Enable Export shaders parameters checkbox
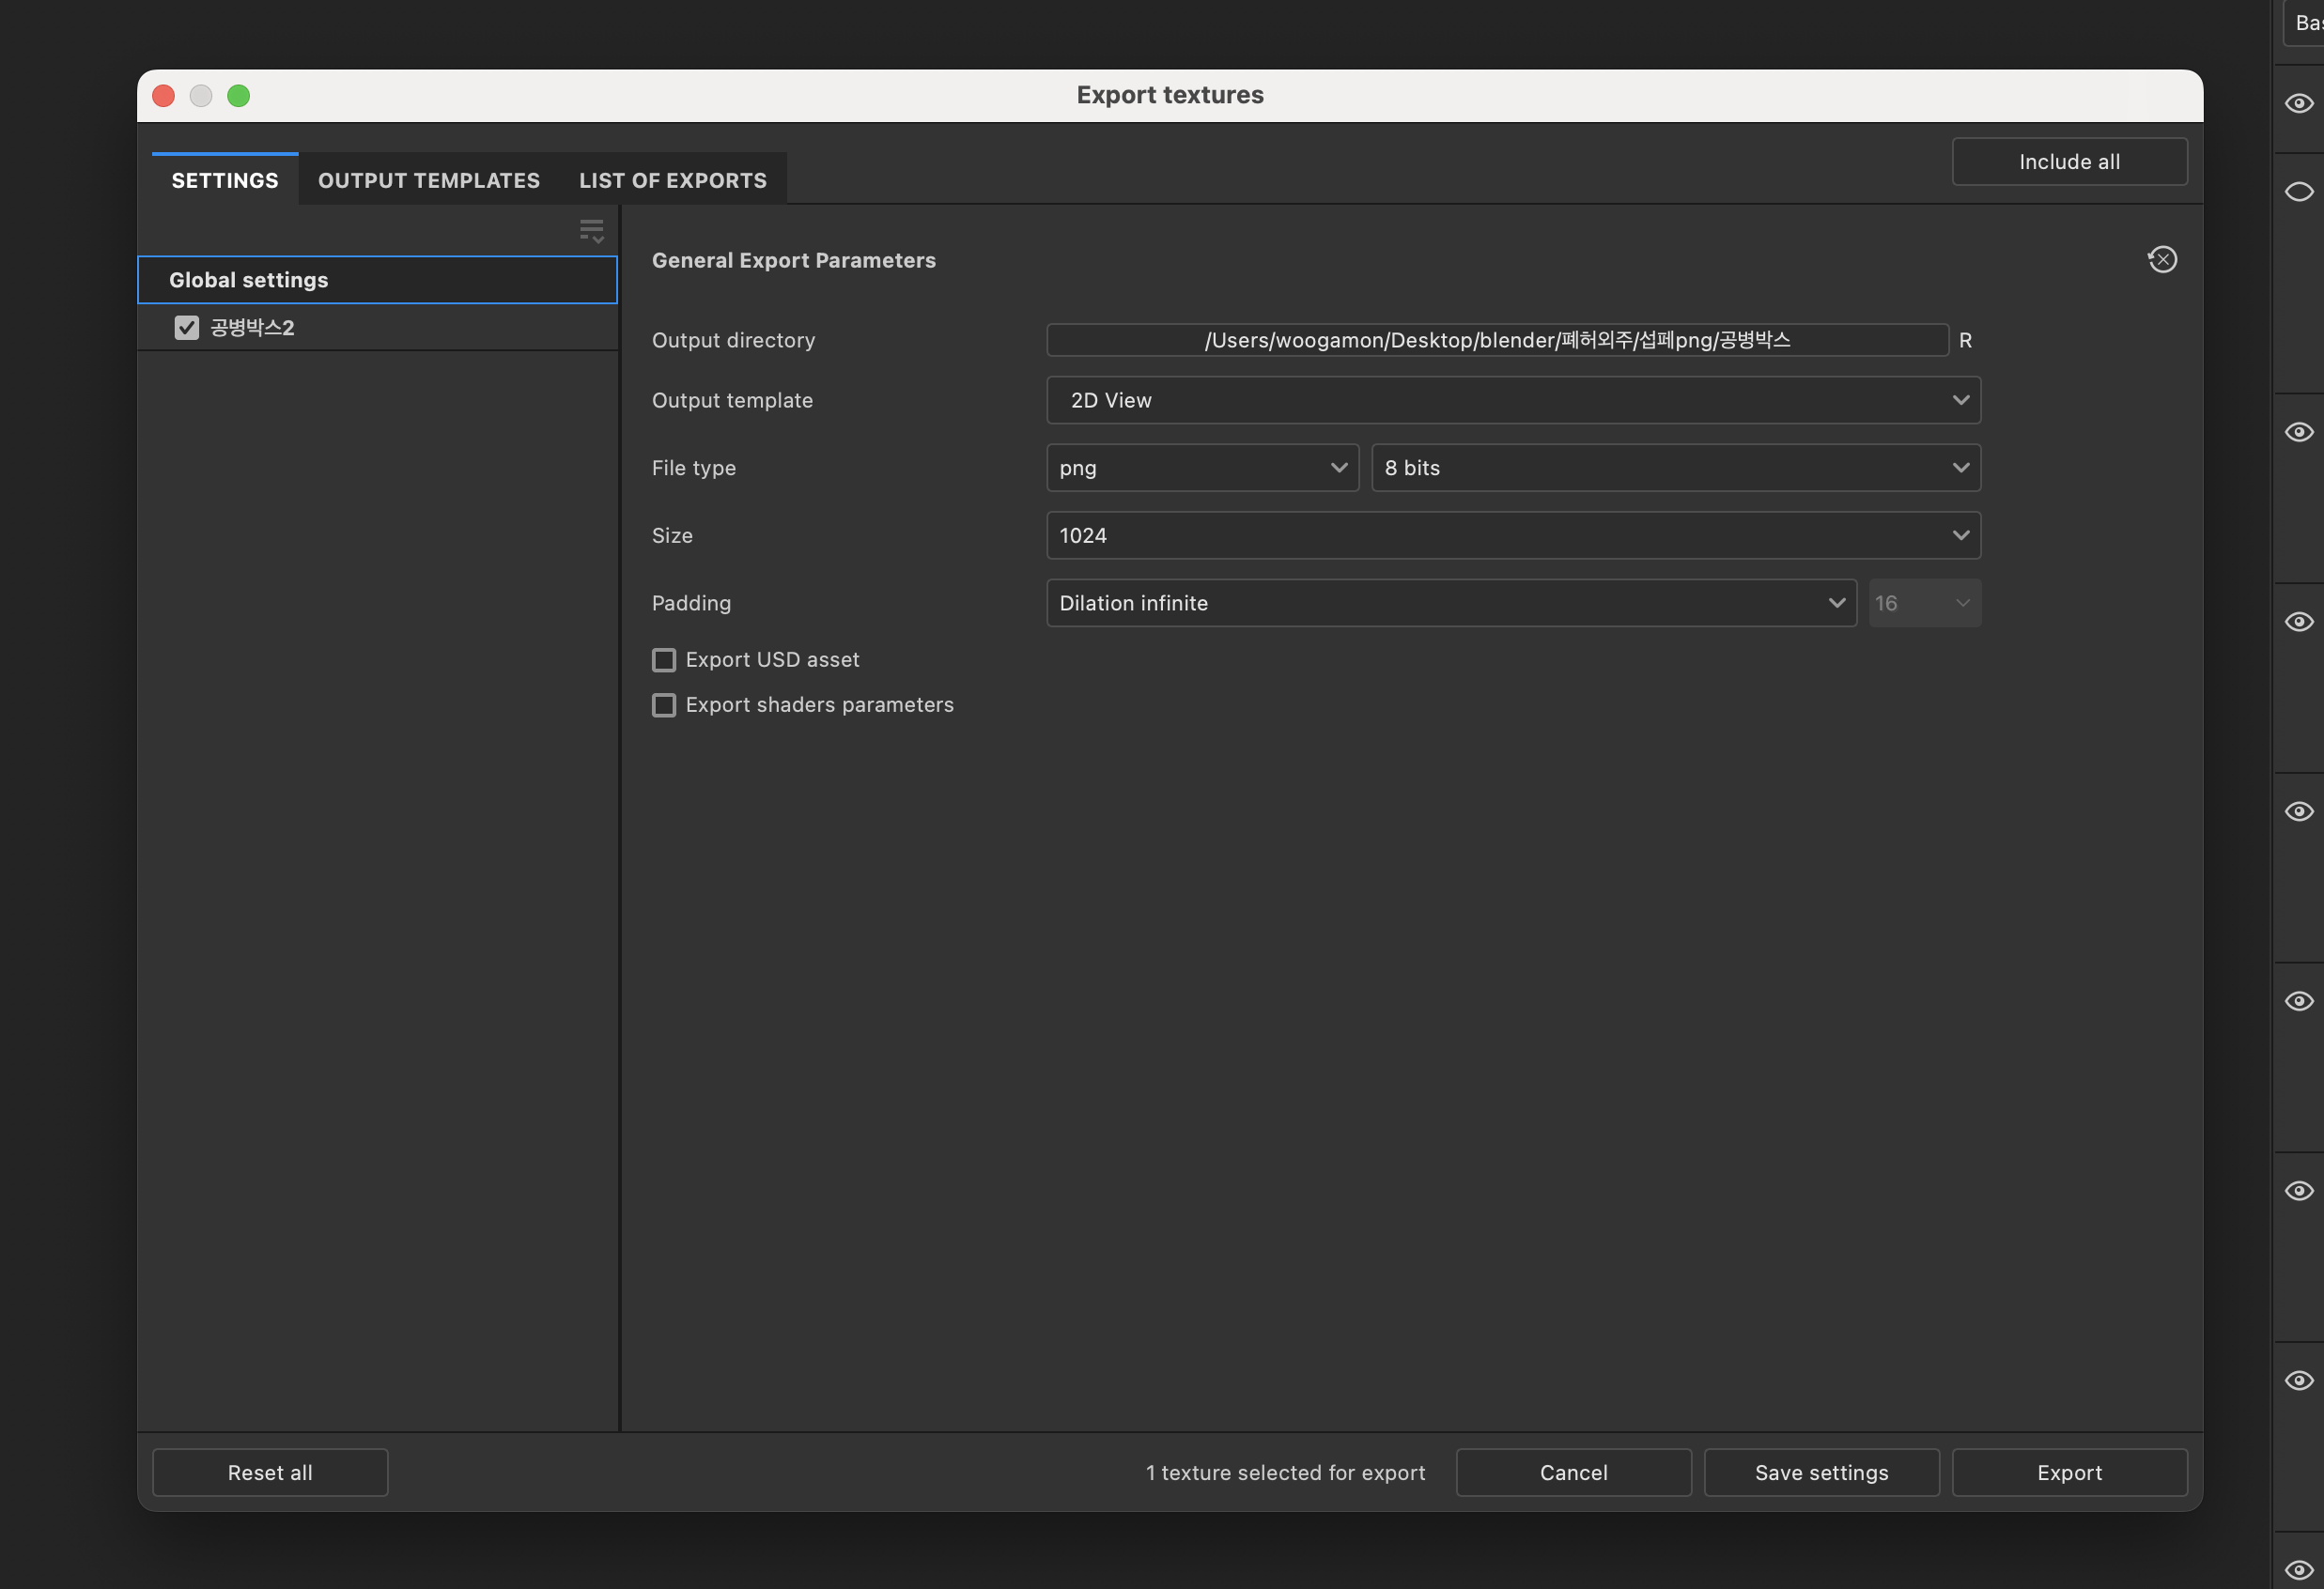Image resolution: width=2324 pixels, height=1589 pixels. click(x=664, y=705)
